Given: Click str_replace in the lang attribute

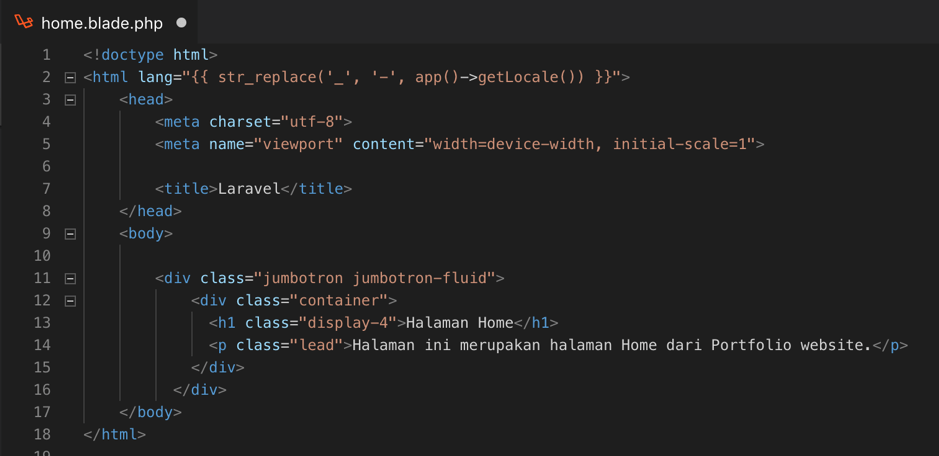Looking at the screenshot, I should [x=267, y=77].
